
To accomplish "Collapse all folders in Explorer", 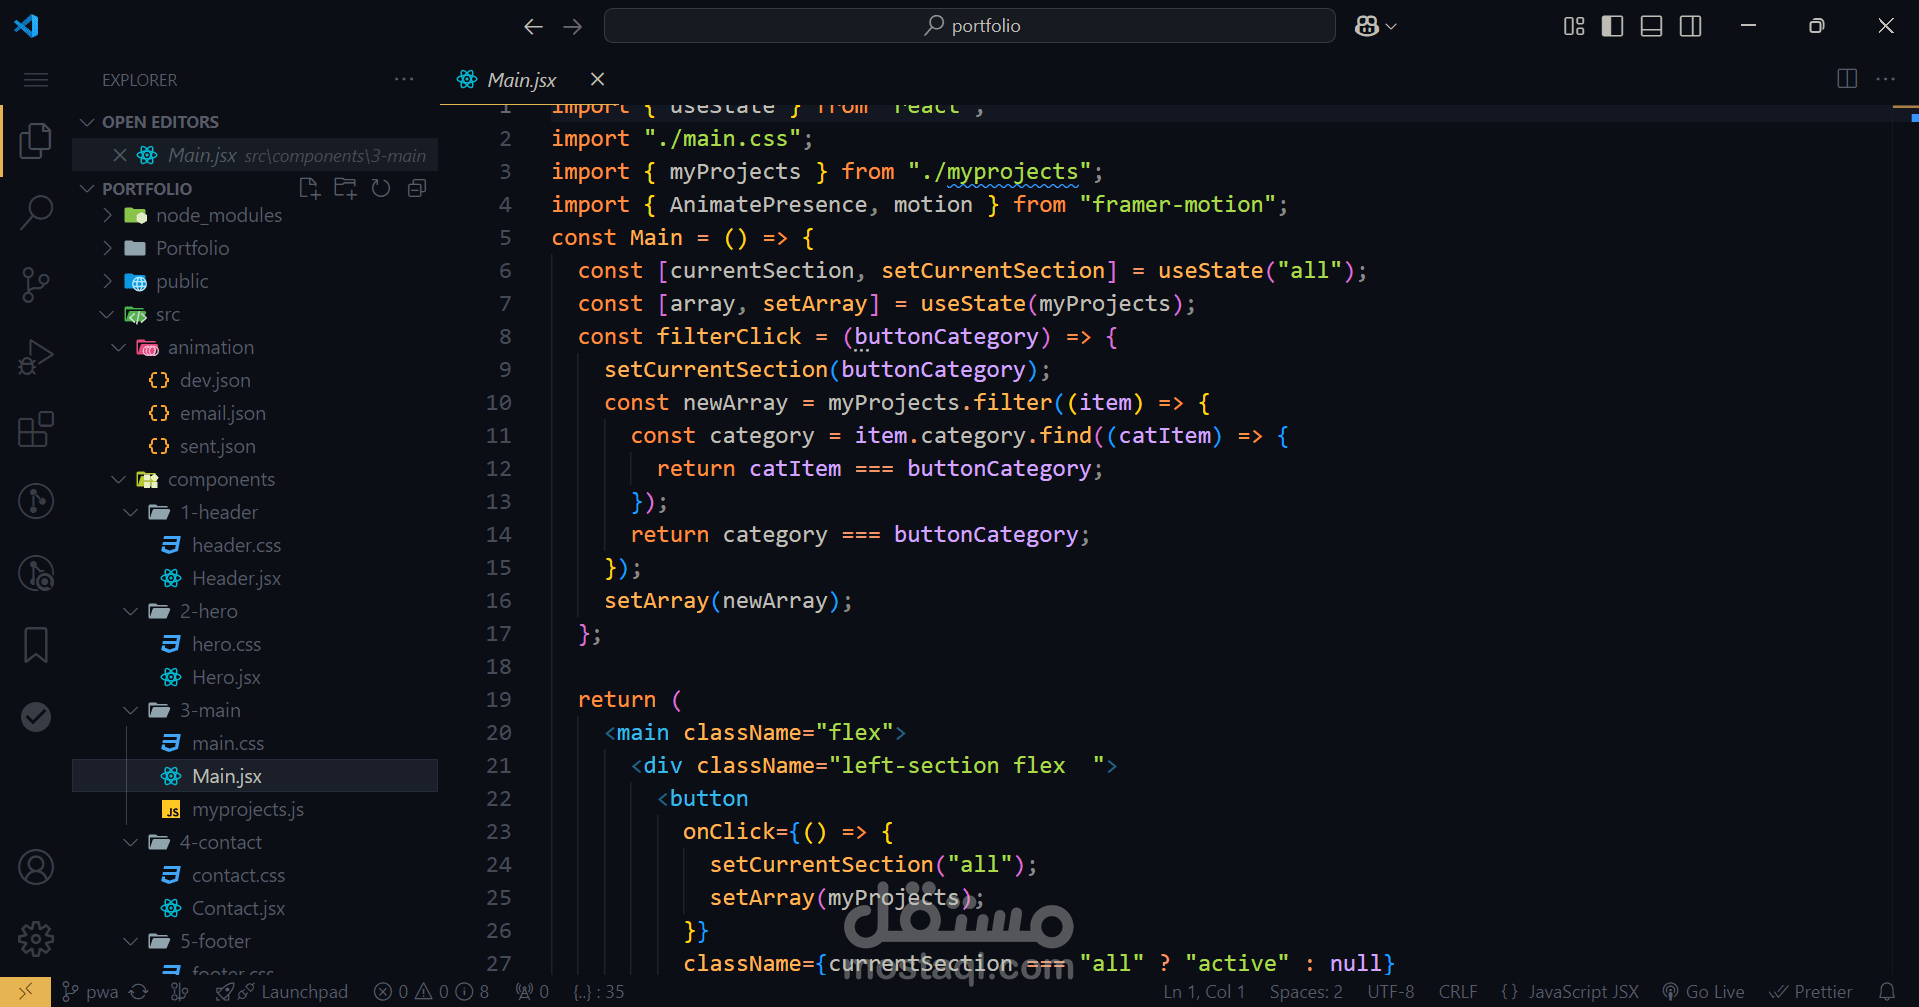I will pyautogui.click(x=417, y=188).
